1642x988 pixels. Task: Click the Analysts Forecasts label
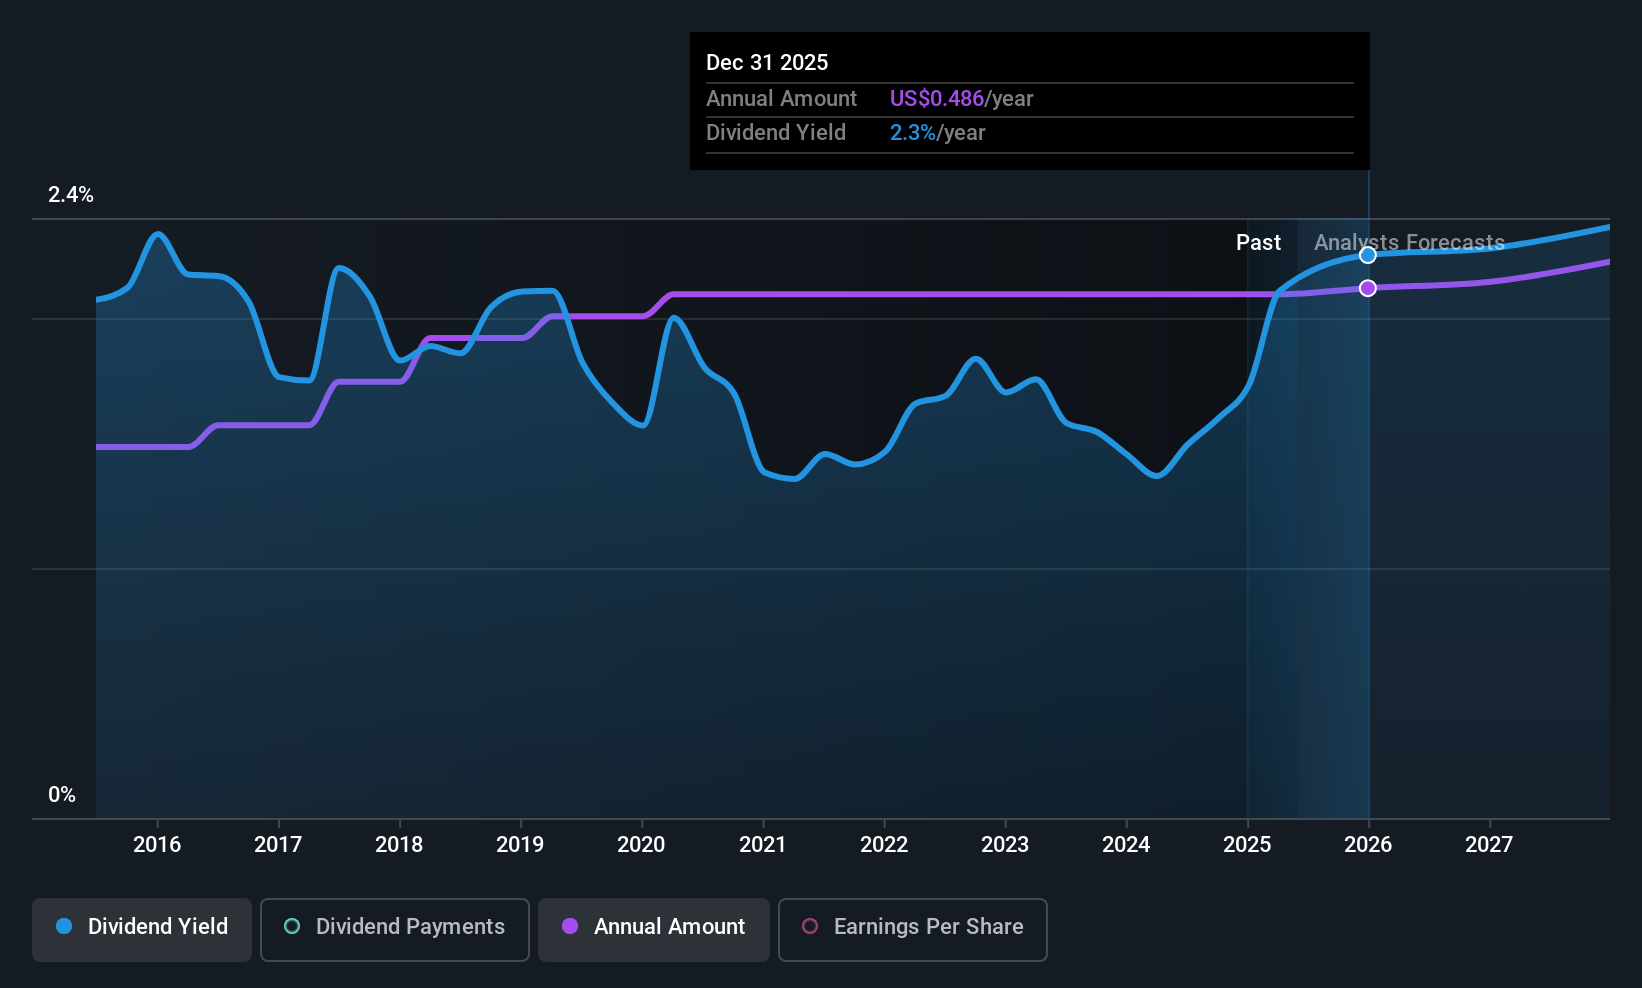(x=1409, y=242)
